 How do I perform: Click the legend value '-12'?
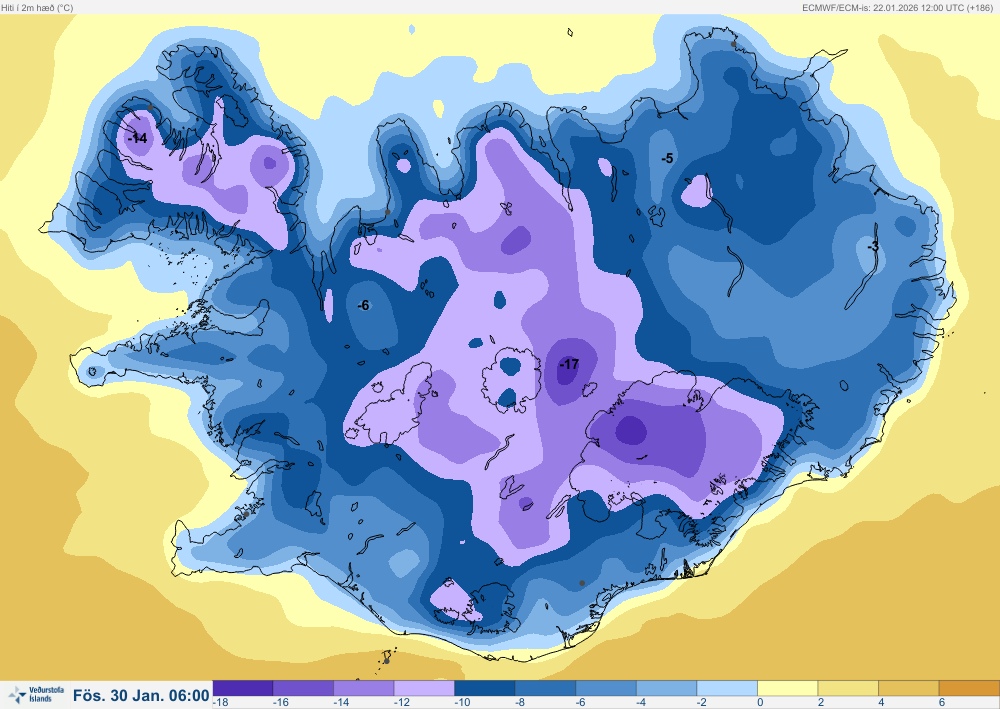402,703
